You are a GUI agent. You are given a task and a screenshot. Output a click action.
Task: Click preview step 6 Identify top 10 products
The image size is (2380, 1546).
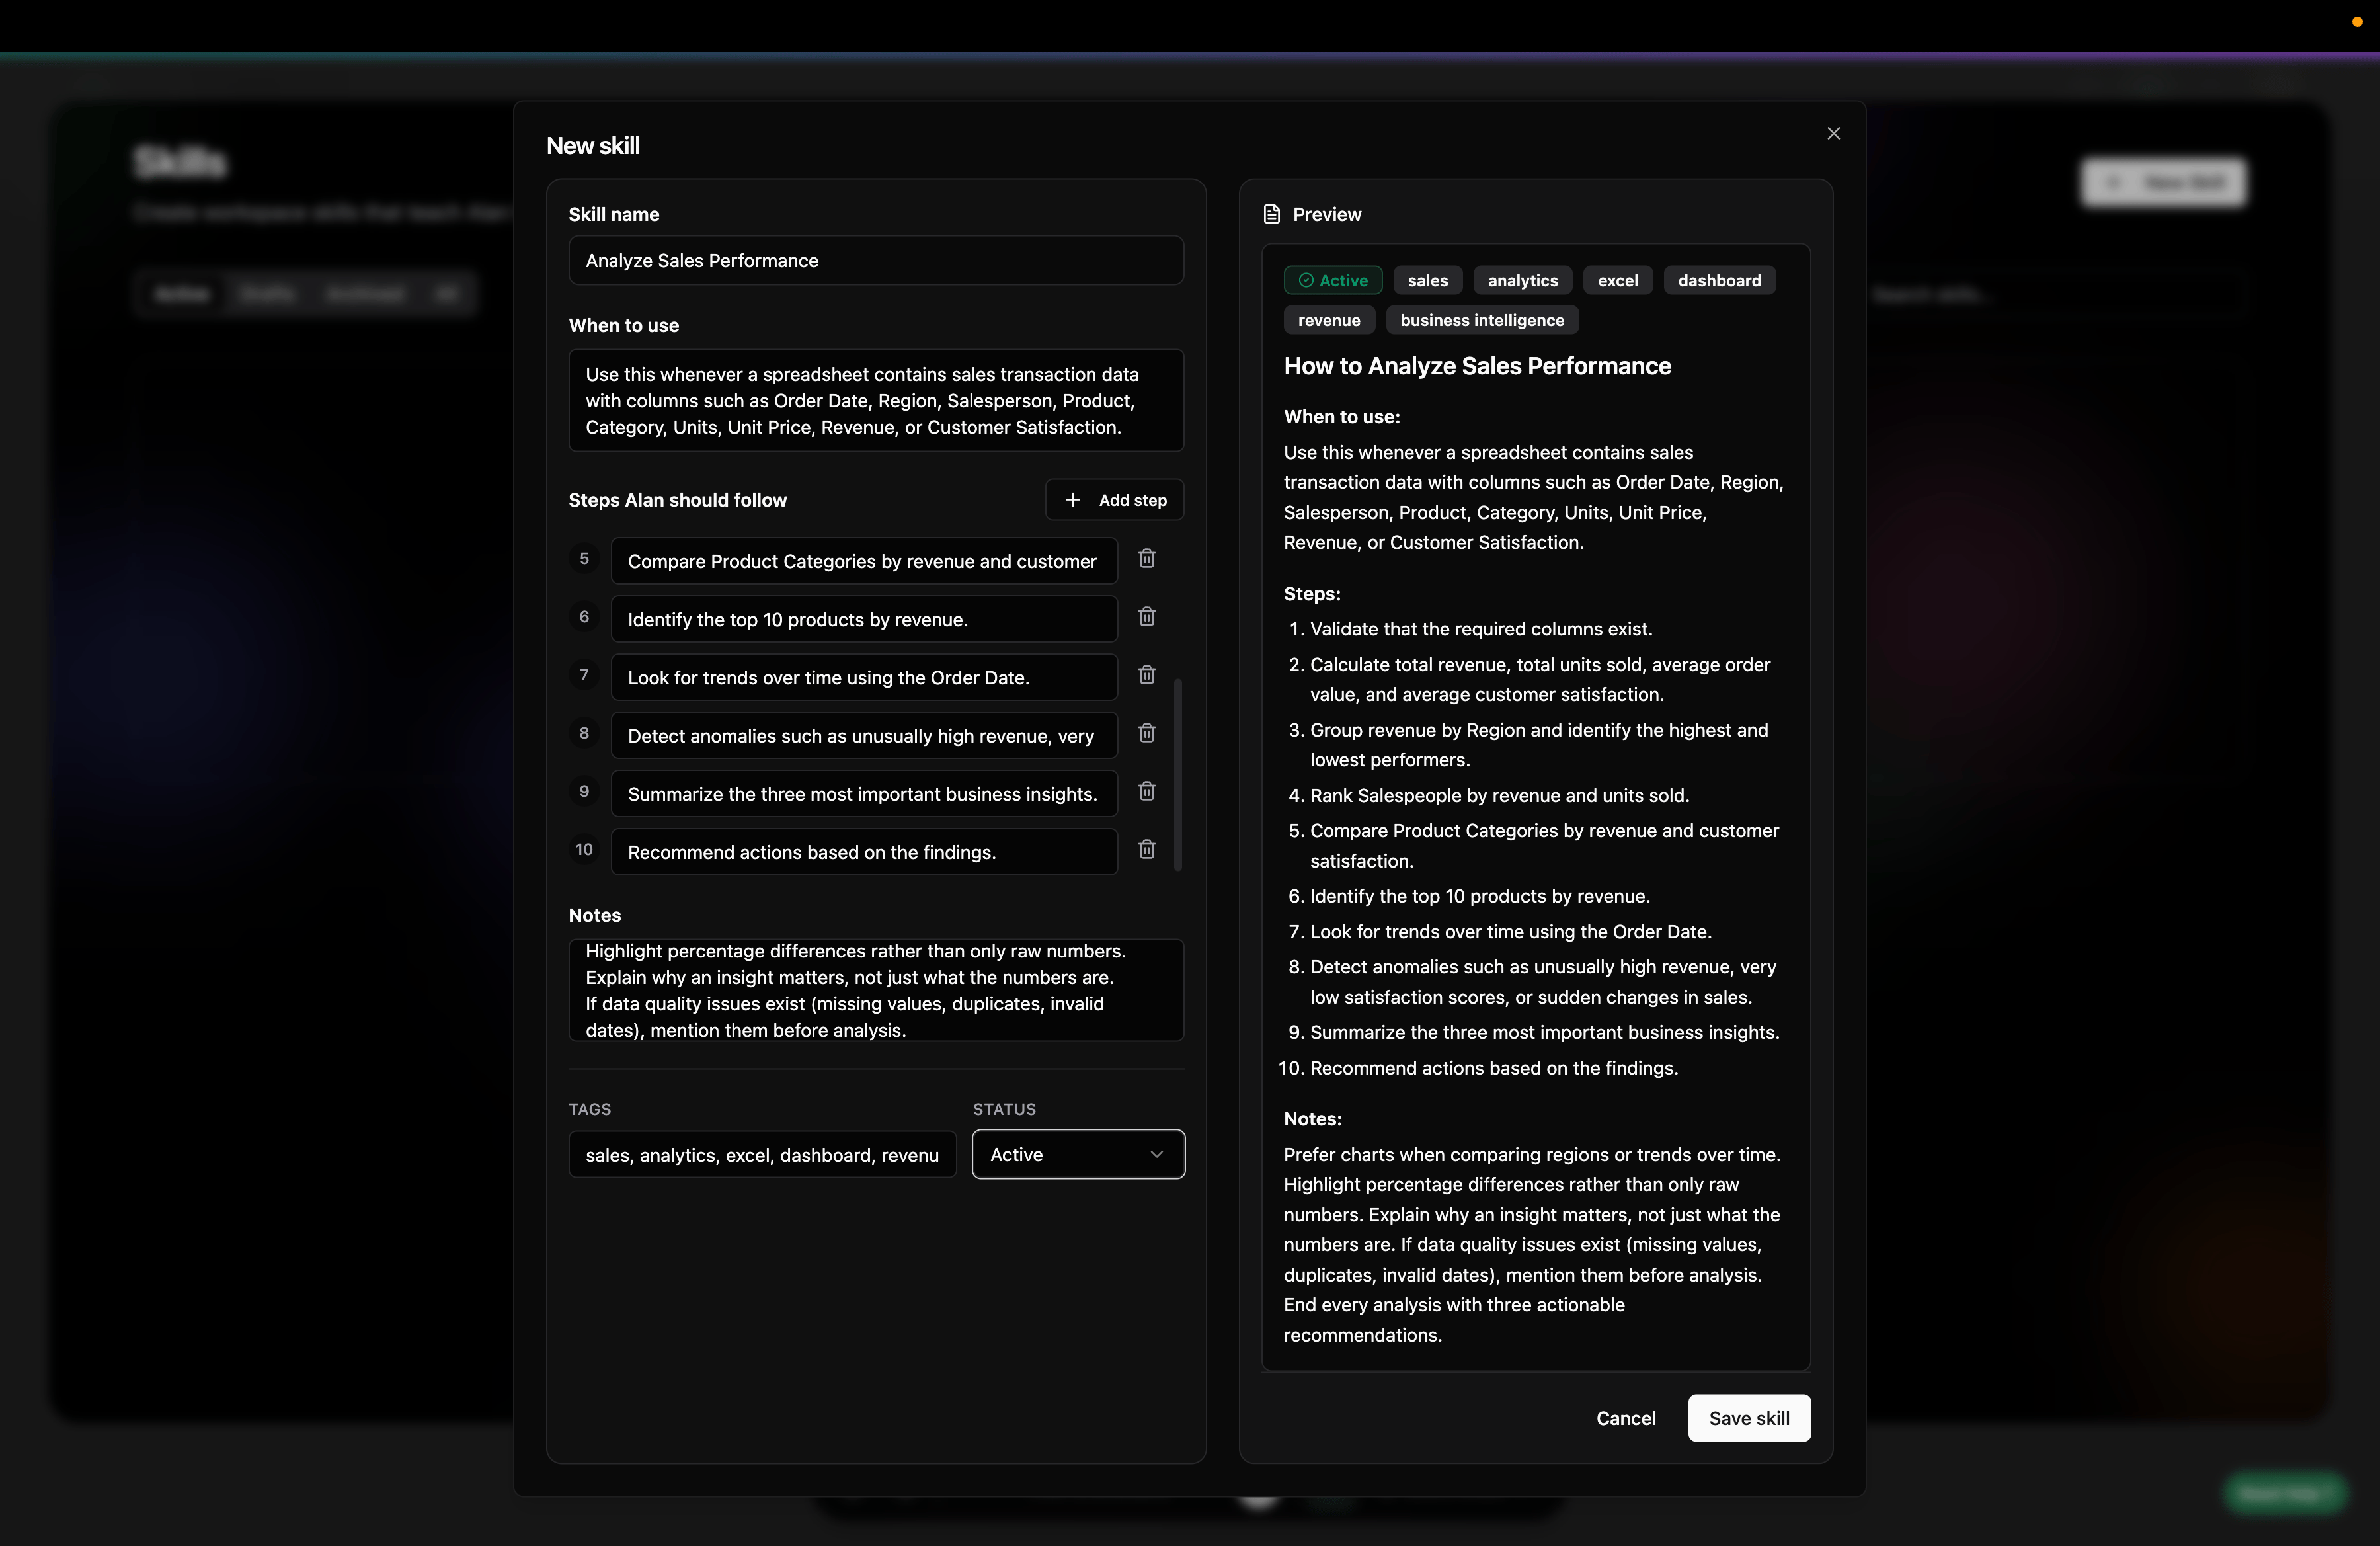(x=1480, y=896)
